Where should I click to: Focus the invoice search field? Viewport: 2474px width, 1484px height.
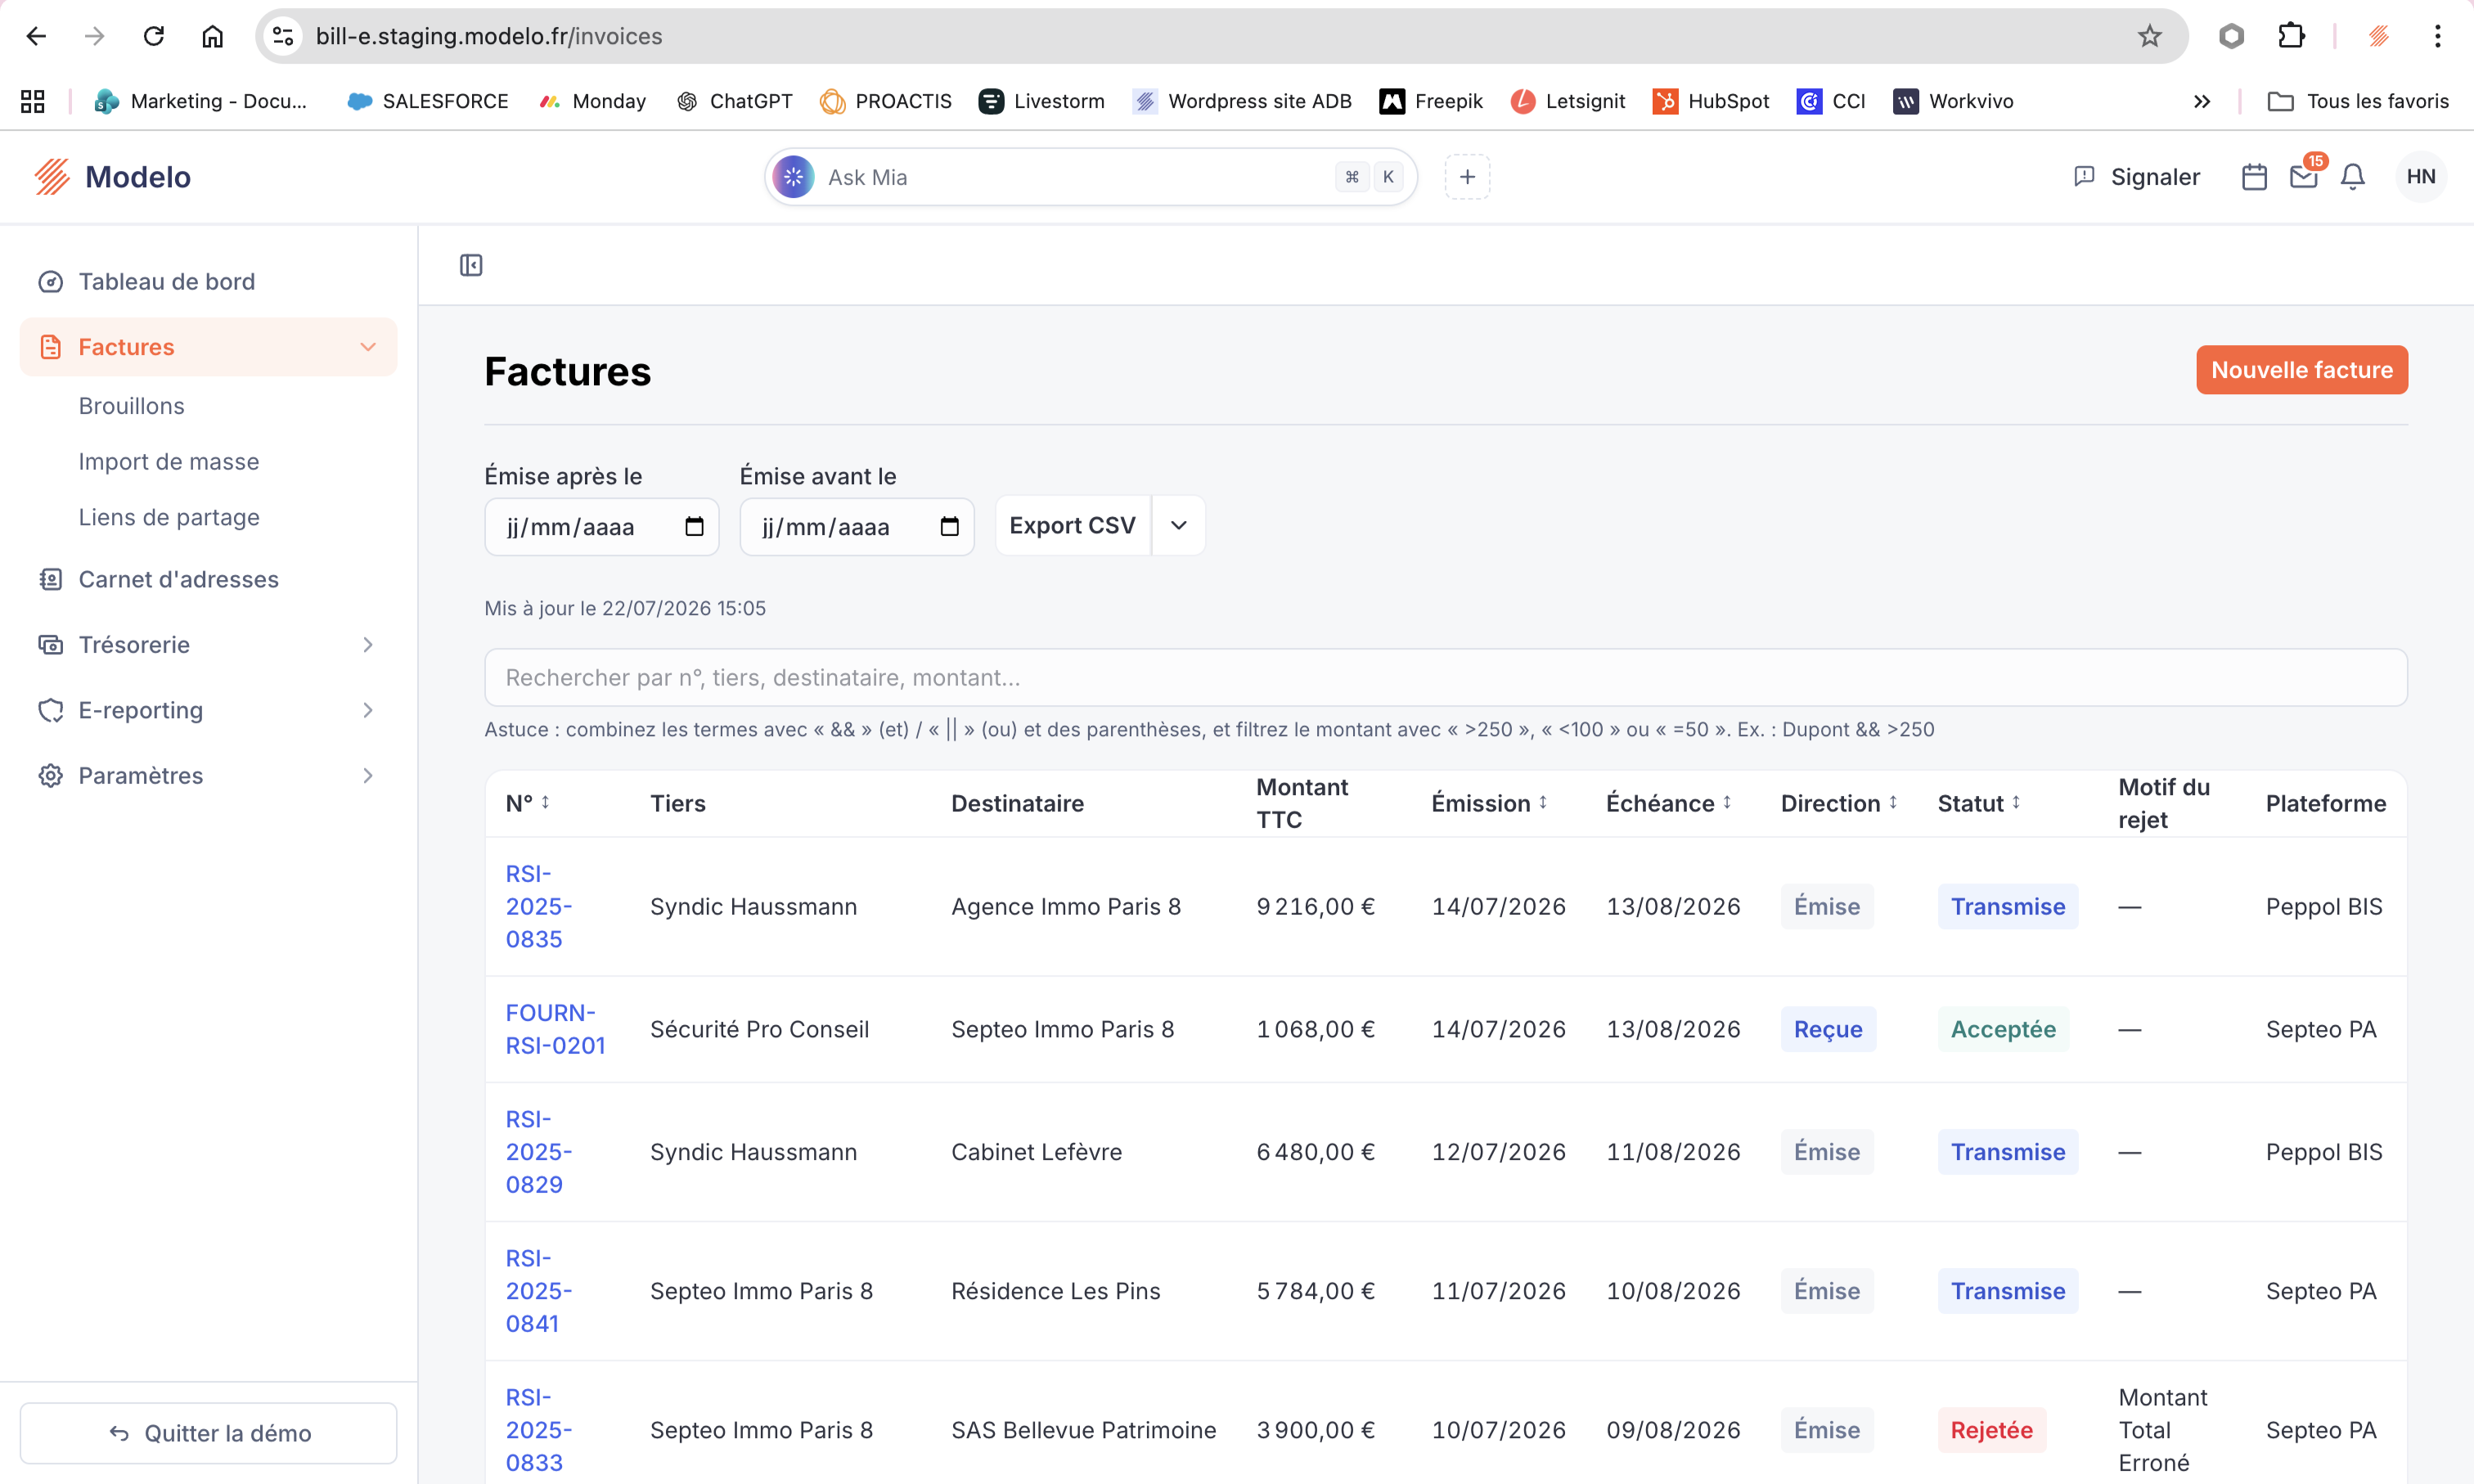pyautogui.click(x=1445, y=678)
